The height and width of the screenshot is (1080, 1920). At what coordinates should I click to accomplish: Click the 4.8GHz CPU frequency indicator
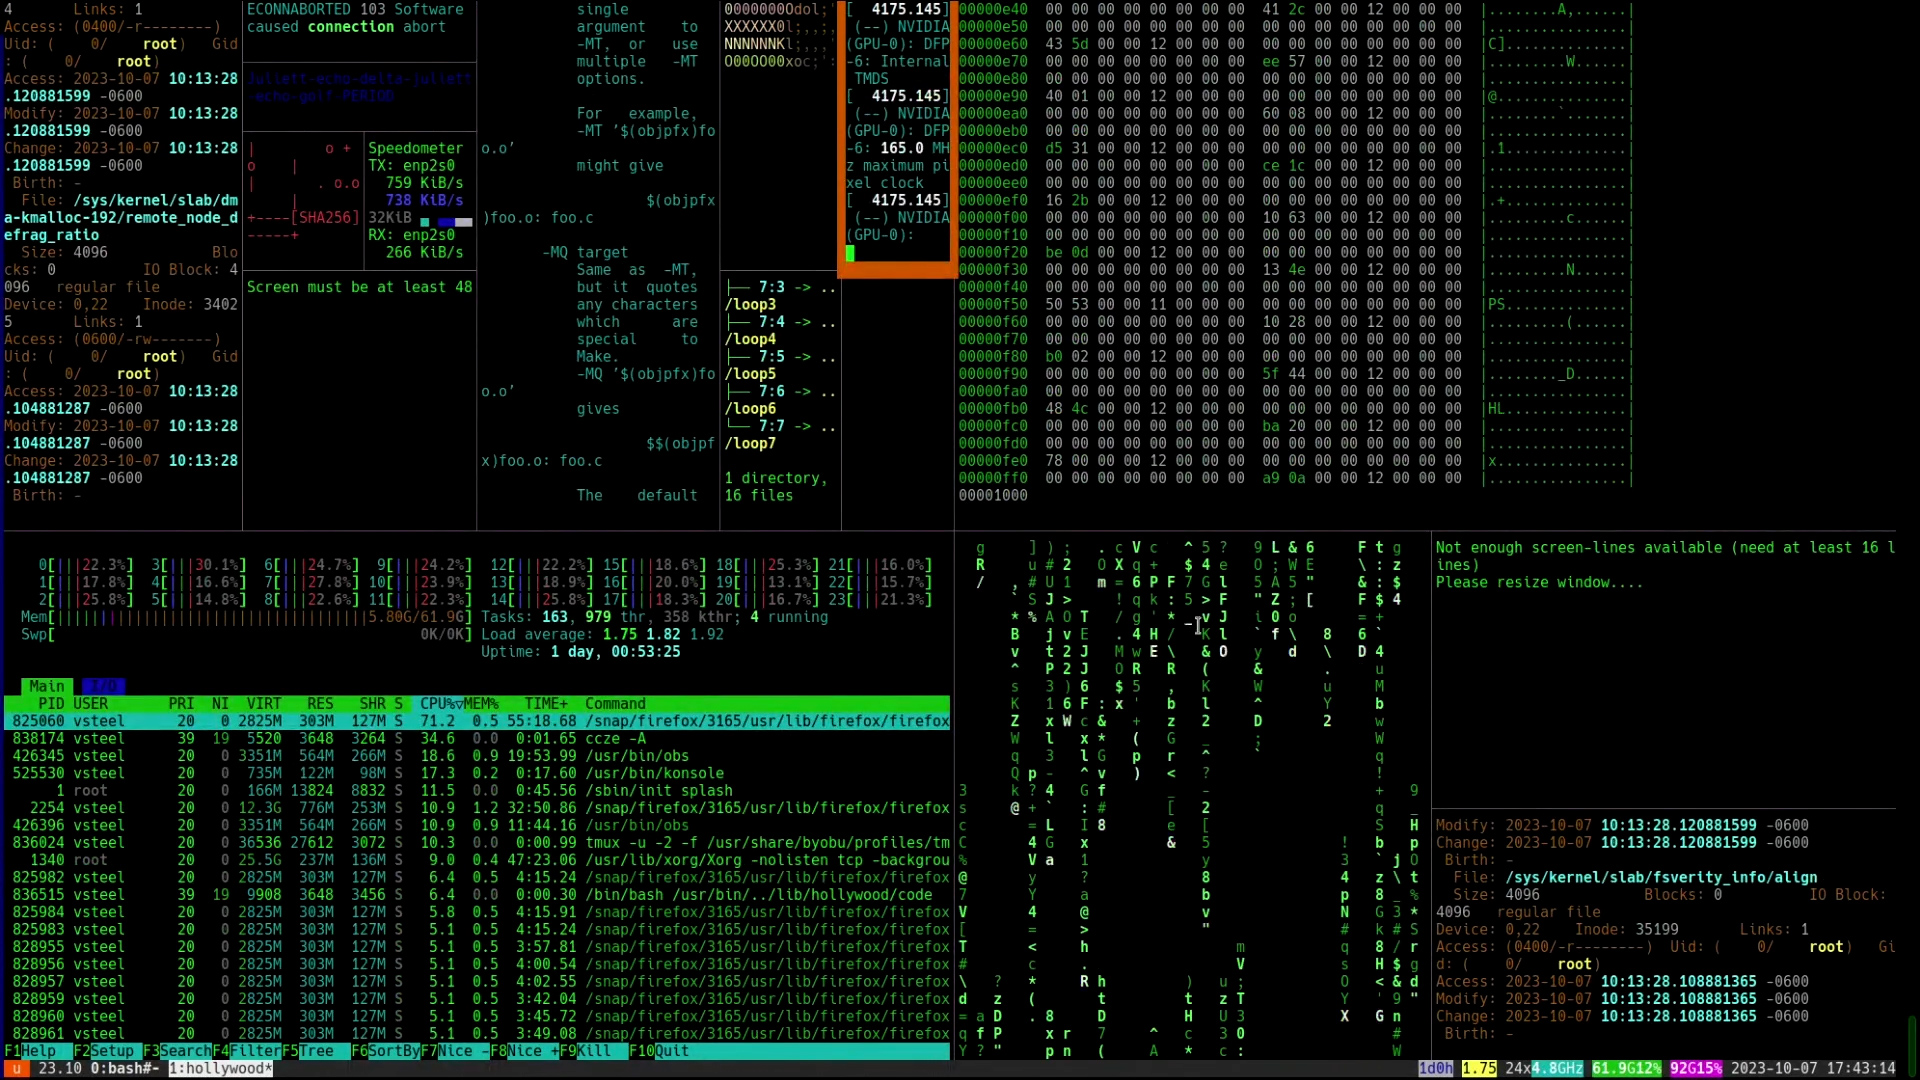pos(1557,1069)
